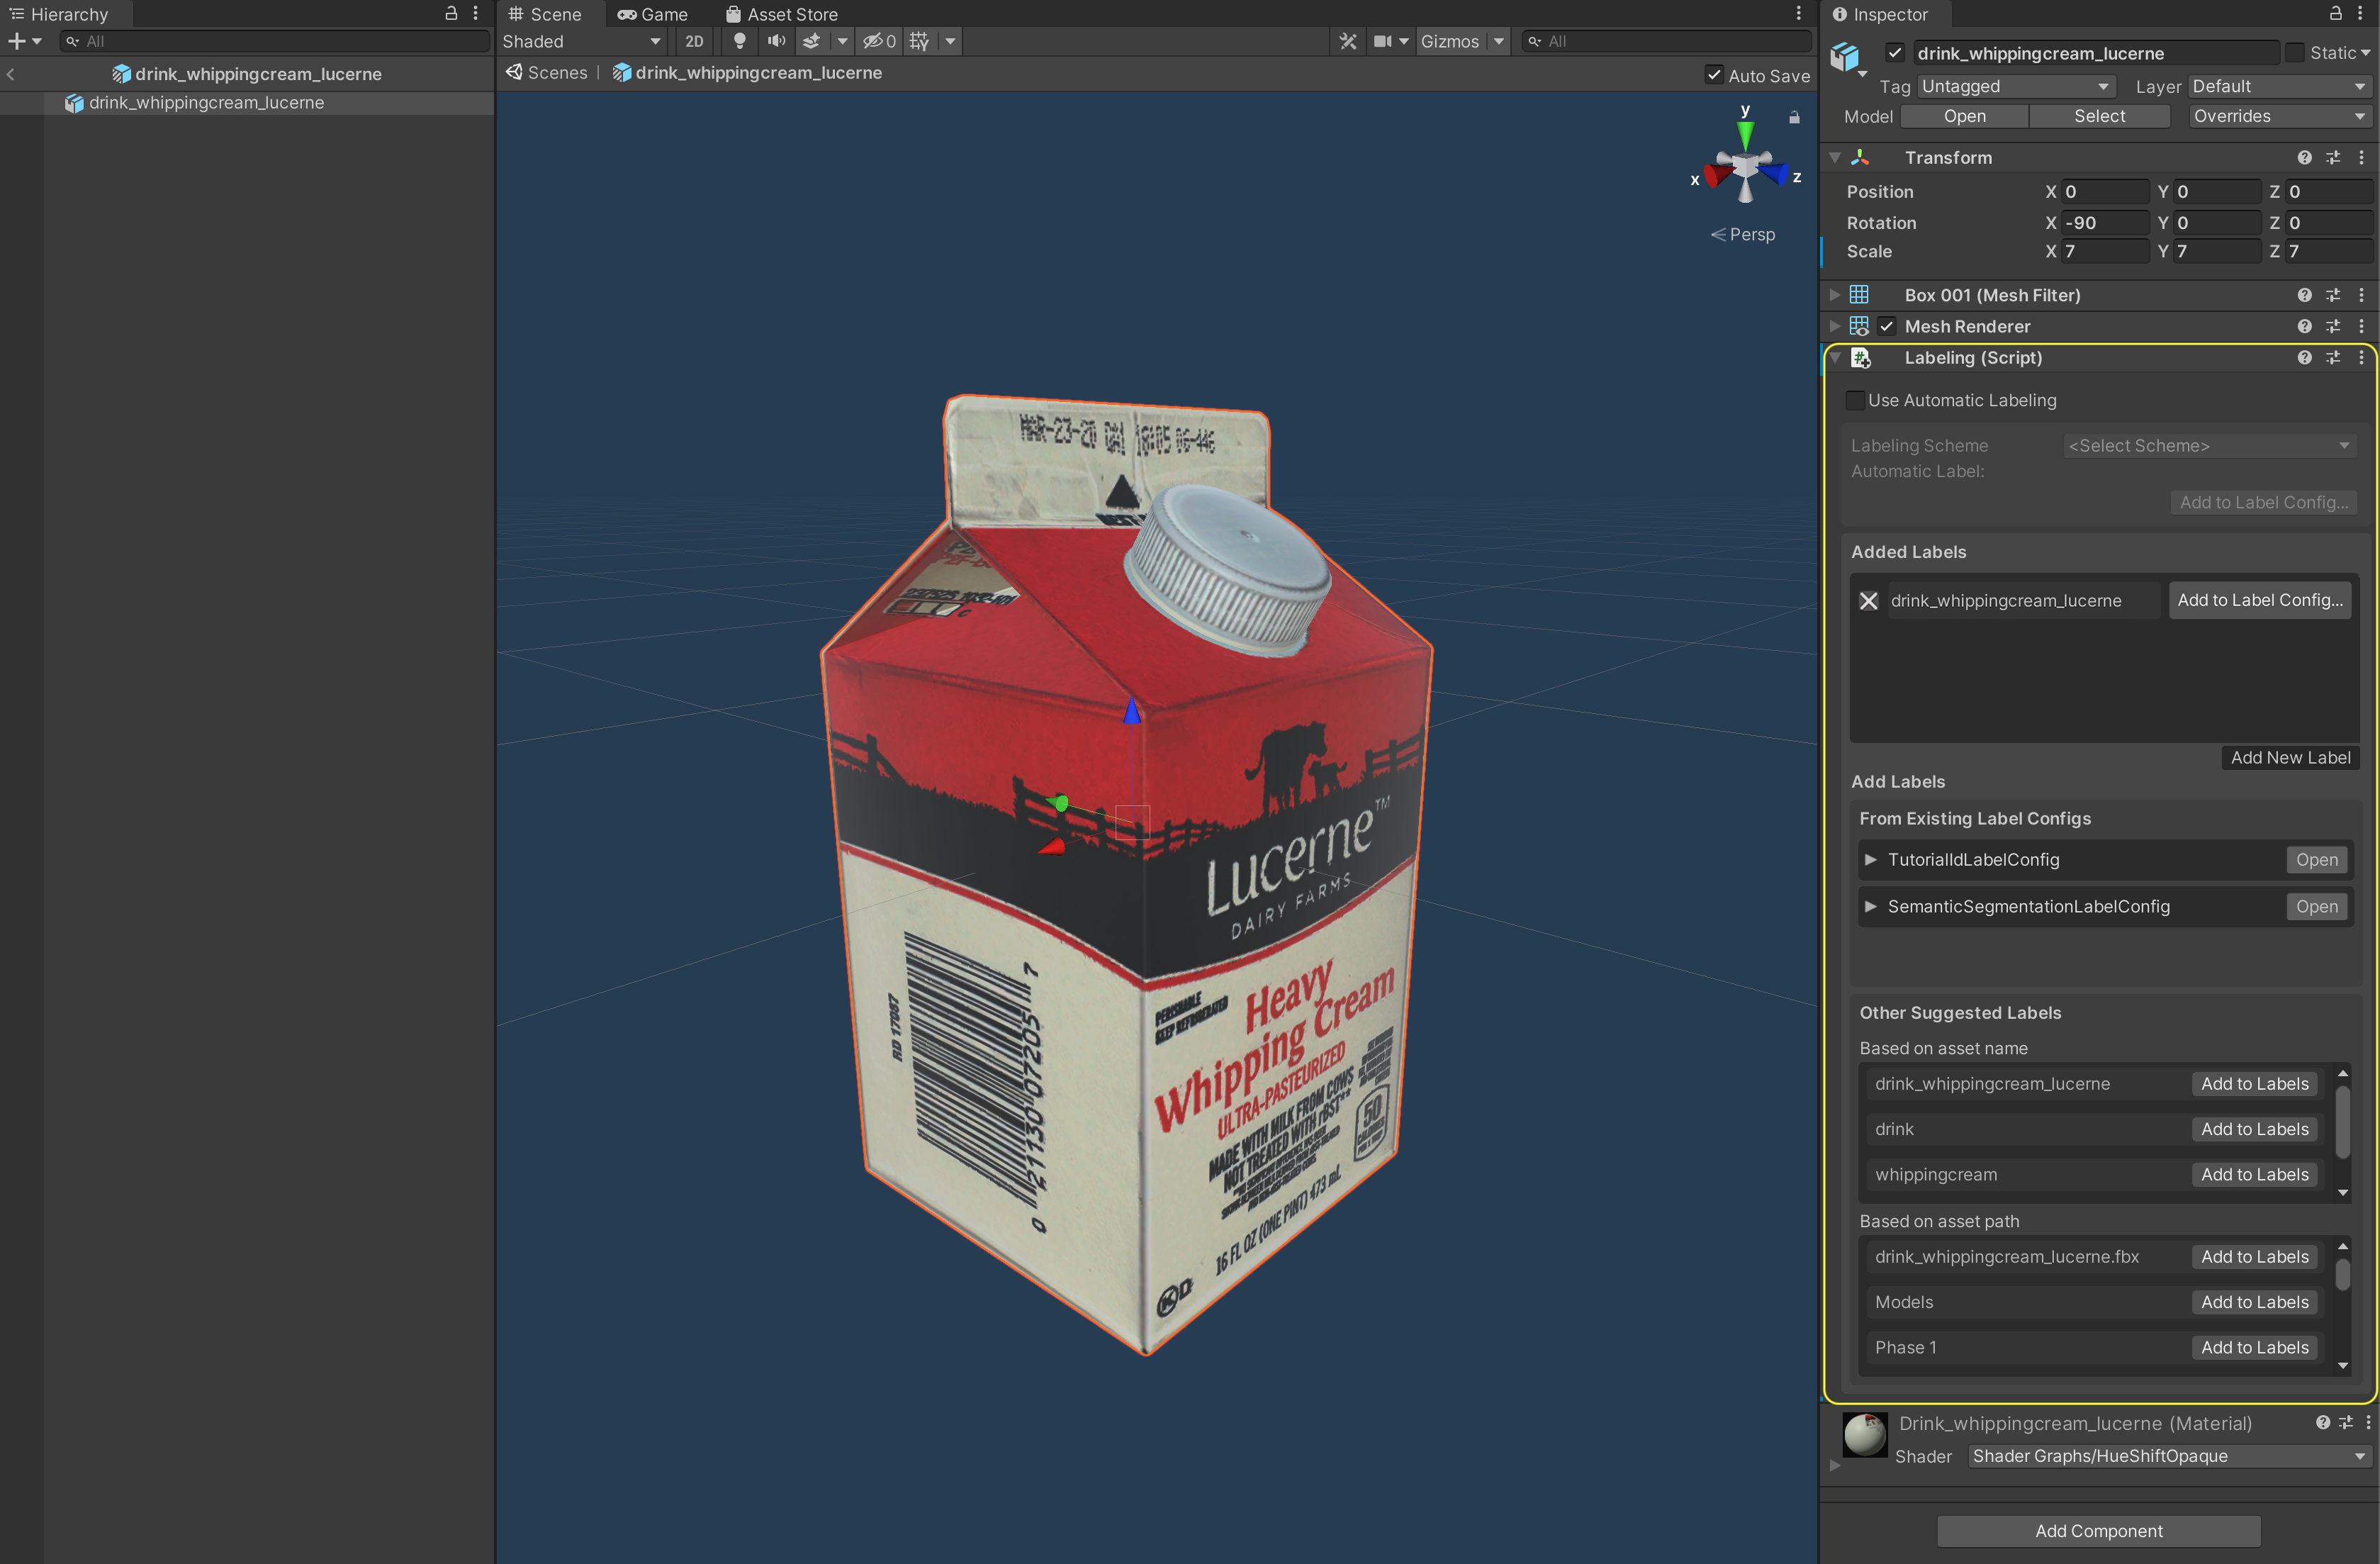The width and height of the screenshot is (2380, 1564).
Task: Click the Position X input field
Action: (x=2105, y=191)
